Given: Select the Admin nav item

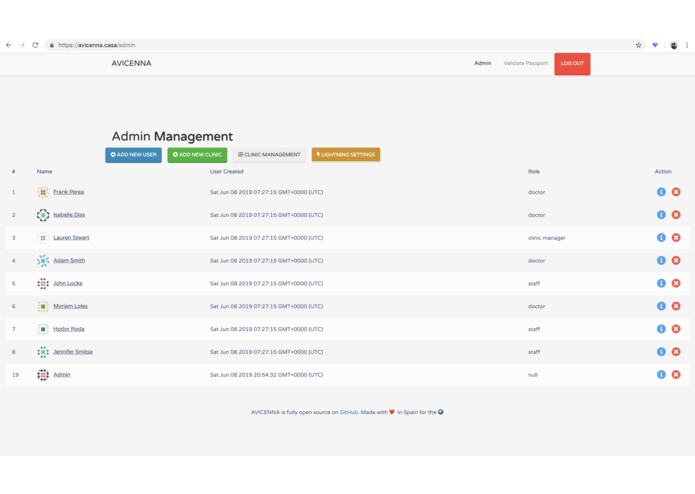Looking at the screenshot, I should (x=483, y=63).
